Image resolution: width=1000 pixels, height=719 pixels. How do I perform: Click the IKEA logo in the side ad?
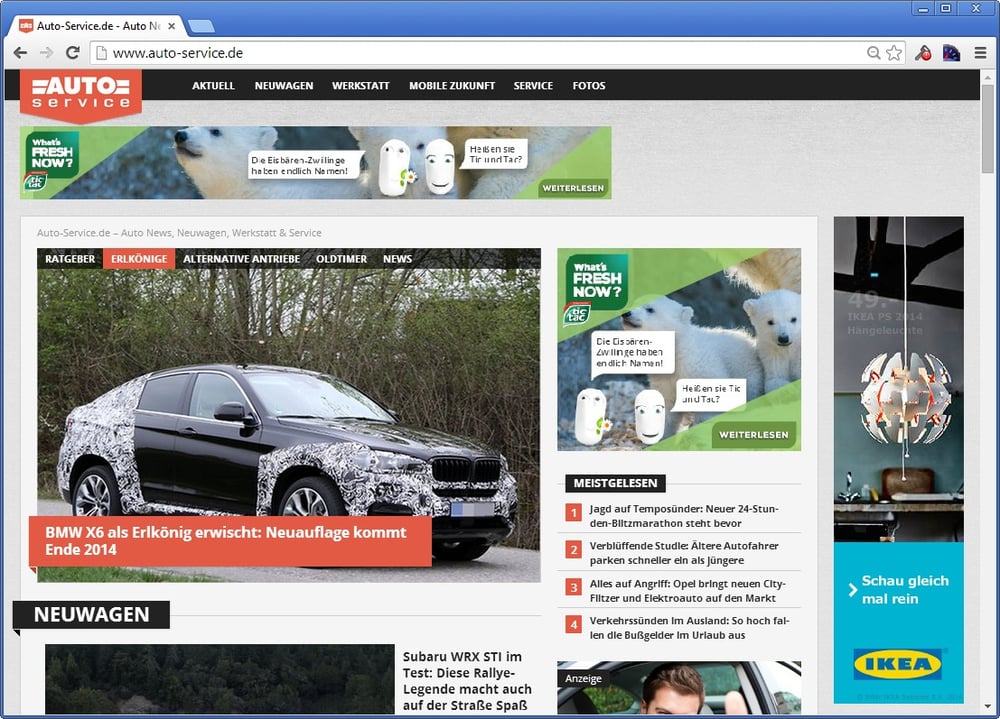click(x=897, y=664)
